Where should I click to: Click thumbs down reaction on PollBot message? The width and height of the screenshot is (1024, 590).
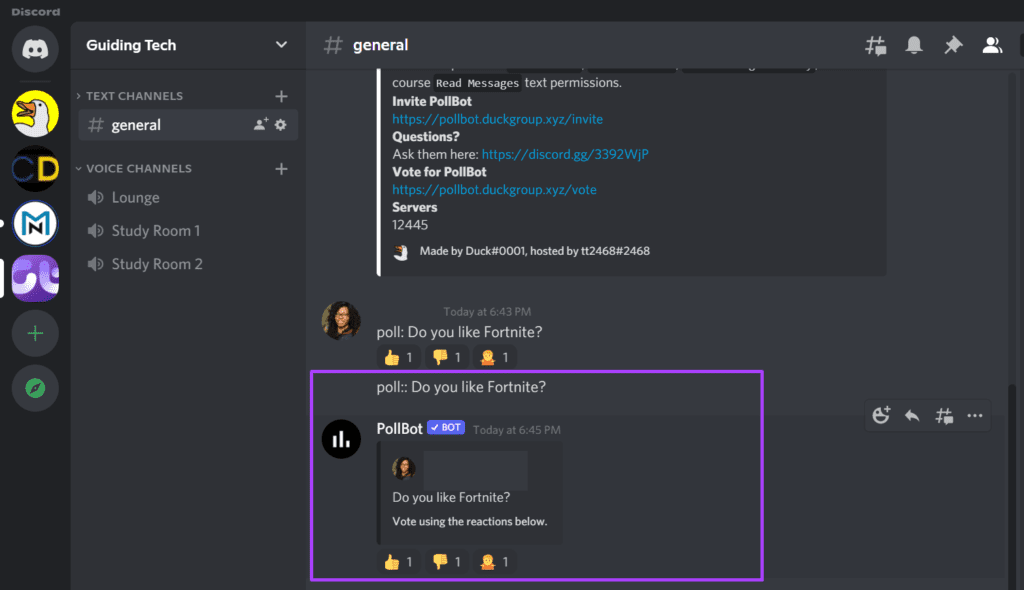447,562
